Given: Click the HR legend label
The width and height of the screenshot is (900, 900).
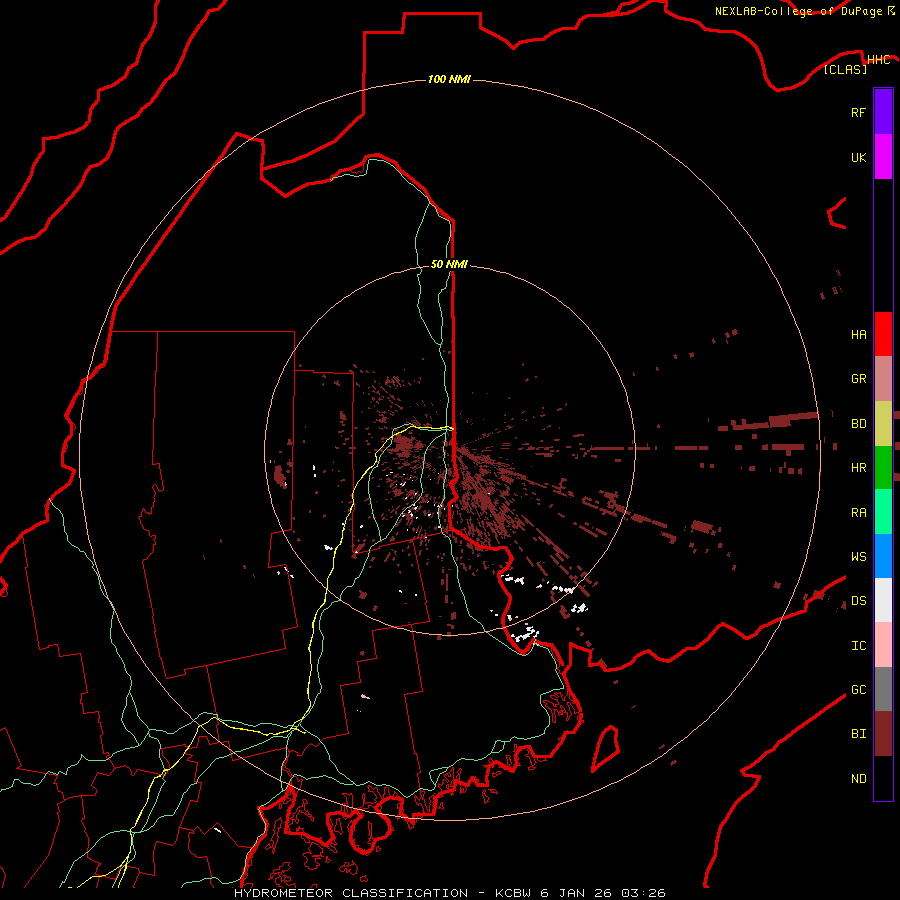Looking at the screenshot, I should [858, 468].
